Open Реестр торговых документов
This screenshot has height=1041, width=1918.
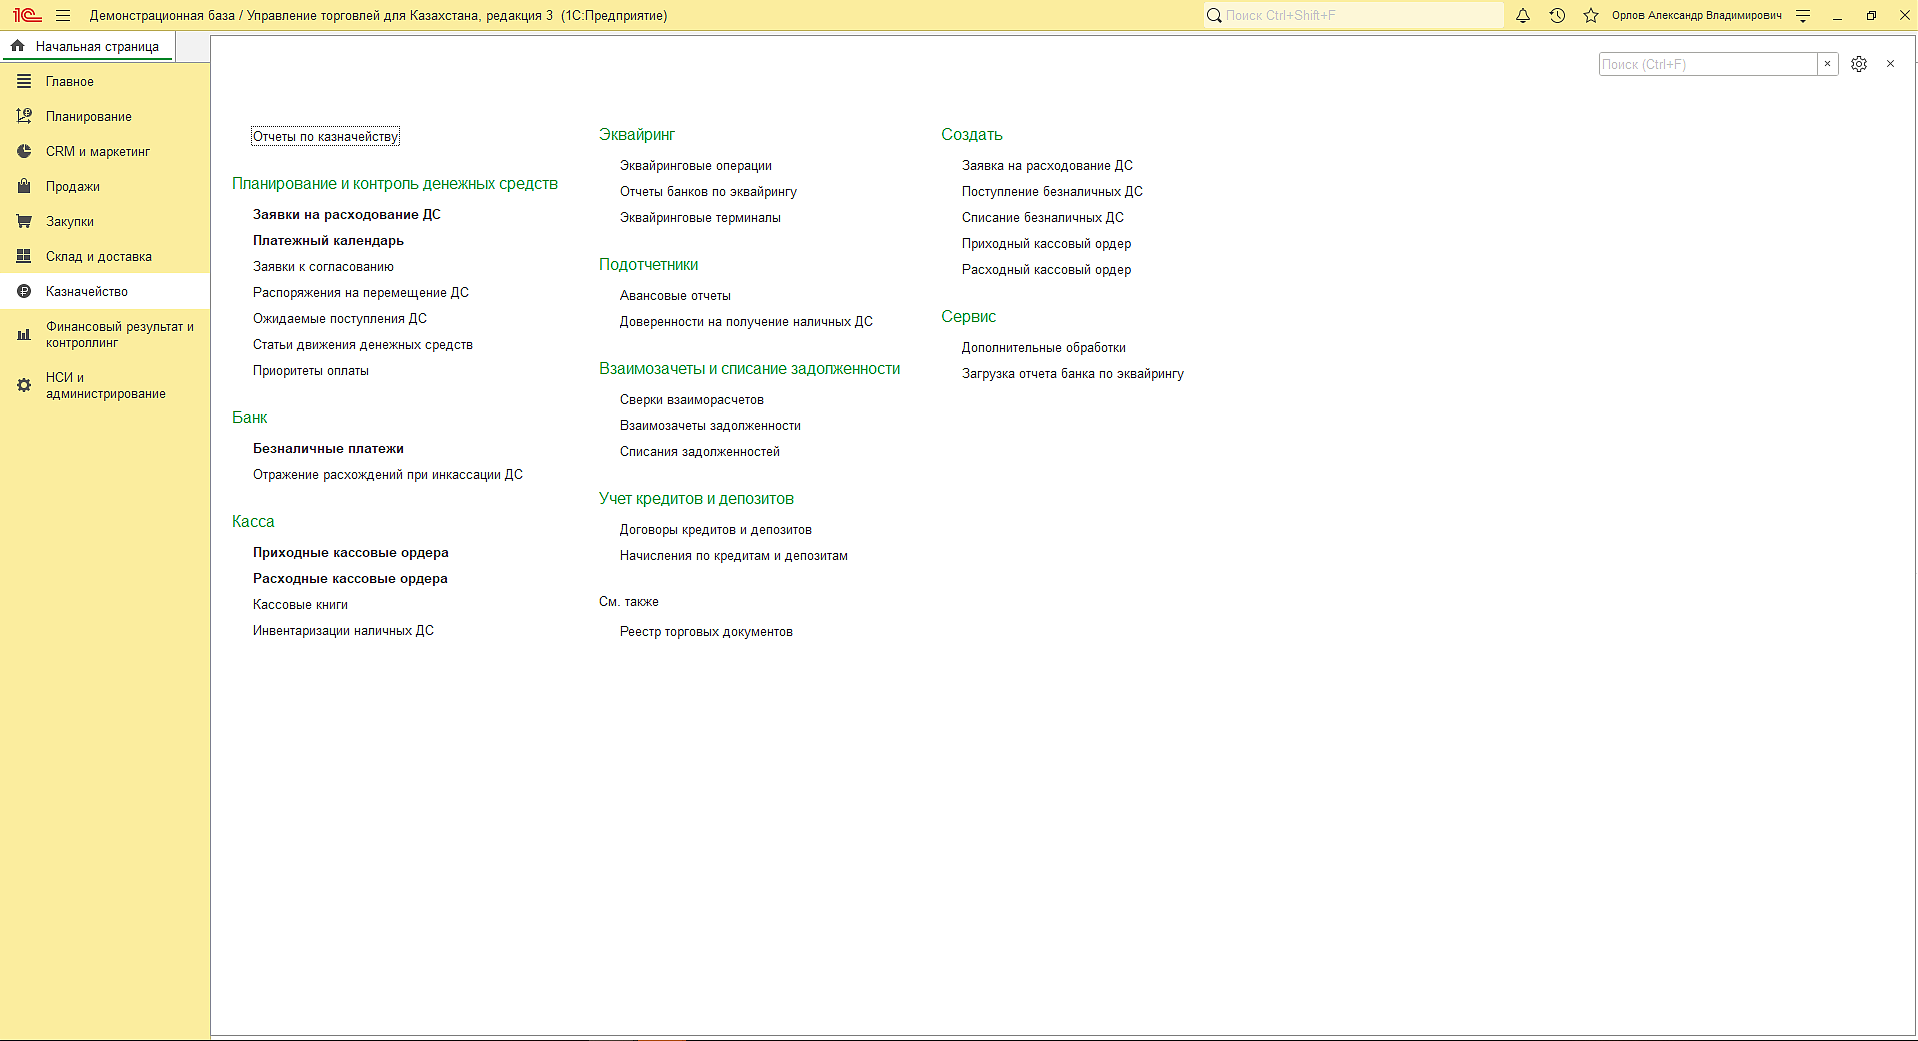click(x=706, y=631)
